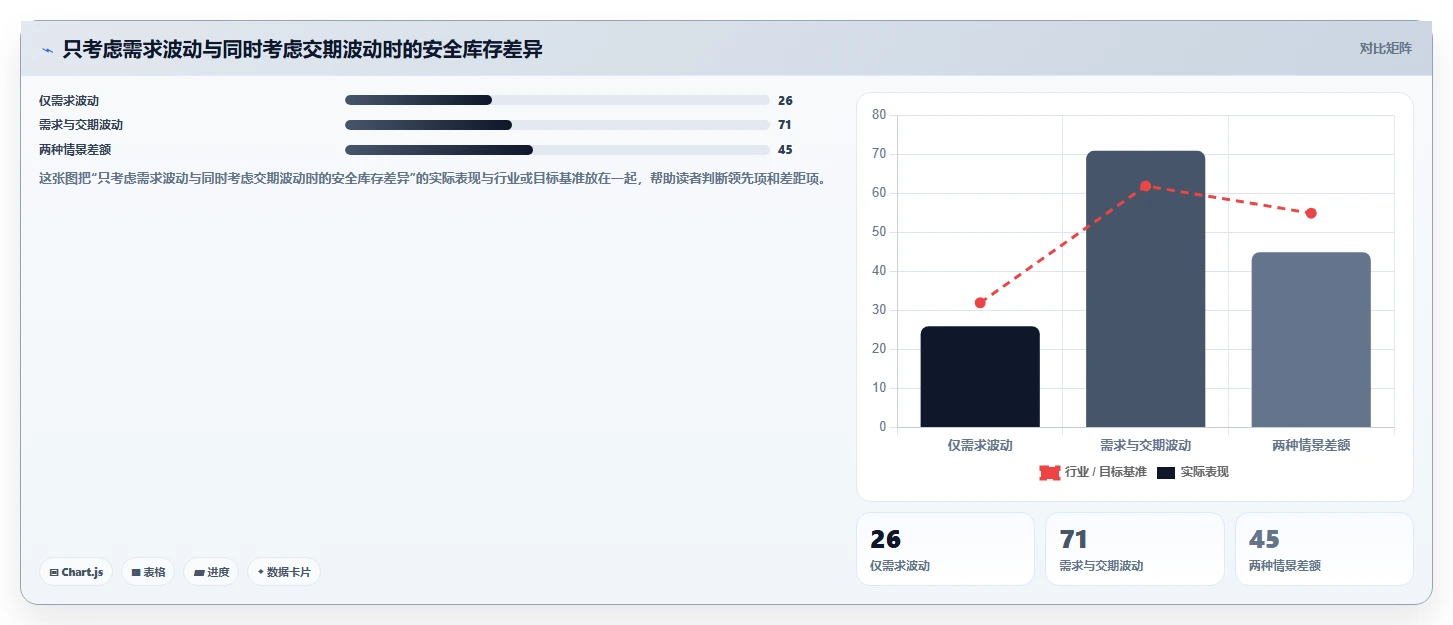Click the red legend swatch for 行业基准

click(x=1049, y=472)
